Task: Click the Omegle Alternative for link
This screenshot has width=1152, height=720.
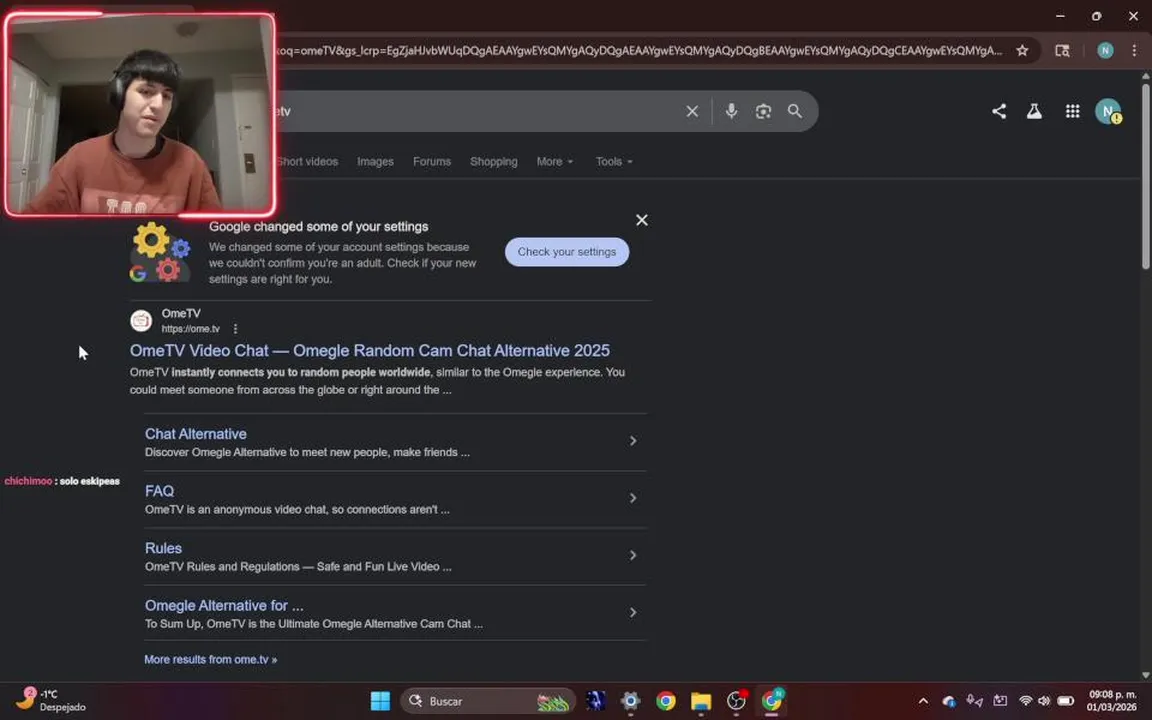Action: point(224,605)
